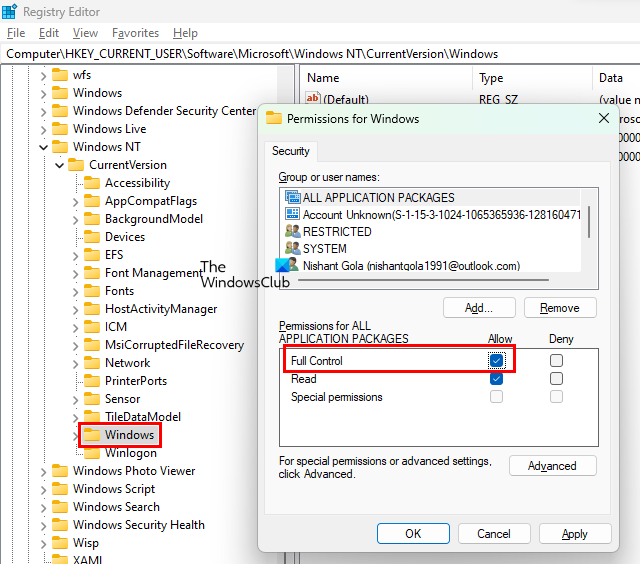The image size is (640, 564).
Task: Click the Type column header
Action: tap(491, 78)
